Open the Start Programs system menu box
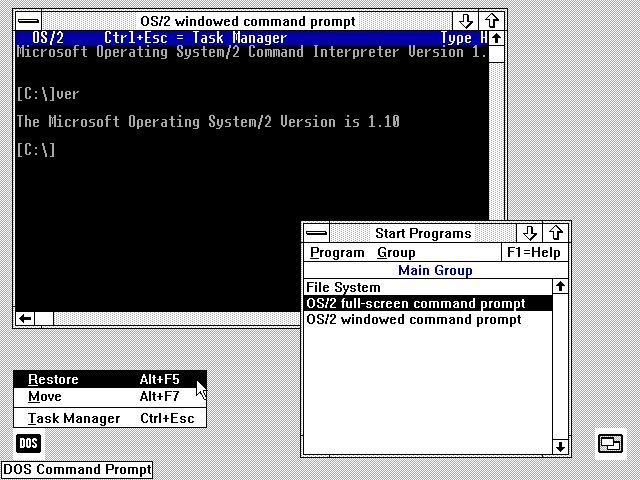Viewport: 640px width, 480px height. click(319, 233)
